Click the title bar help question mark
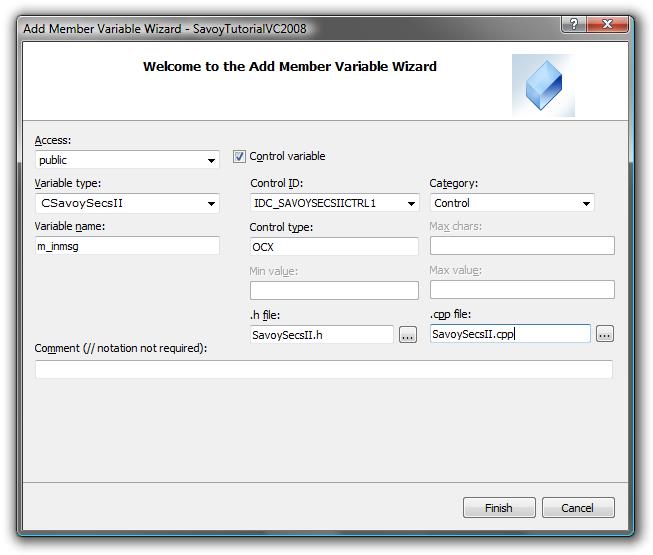The width and height of the screenshot is (653, 555). tap(574, 25)
